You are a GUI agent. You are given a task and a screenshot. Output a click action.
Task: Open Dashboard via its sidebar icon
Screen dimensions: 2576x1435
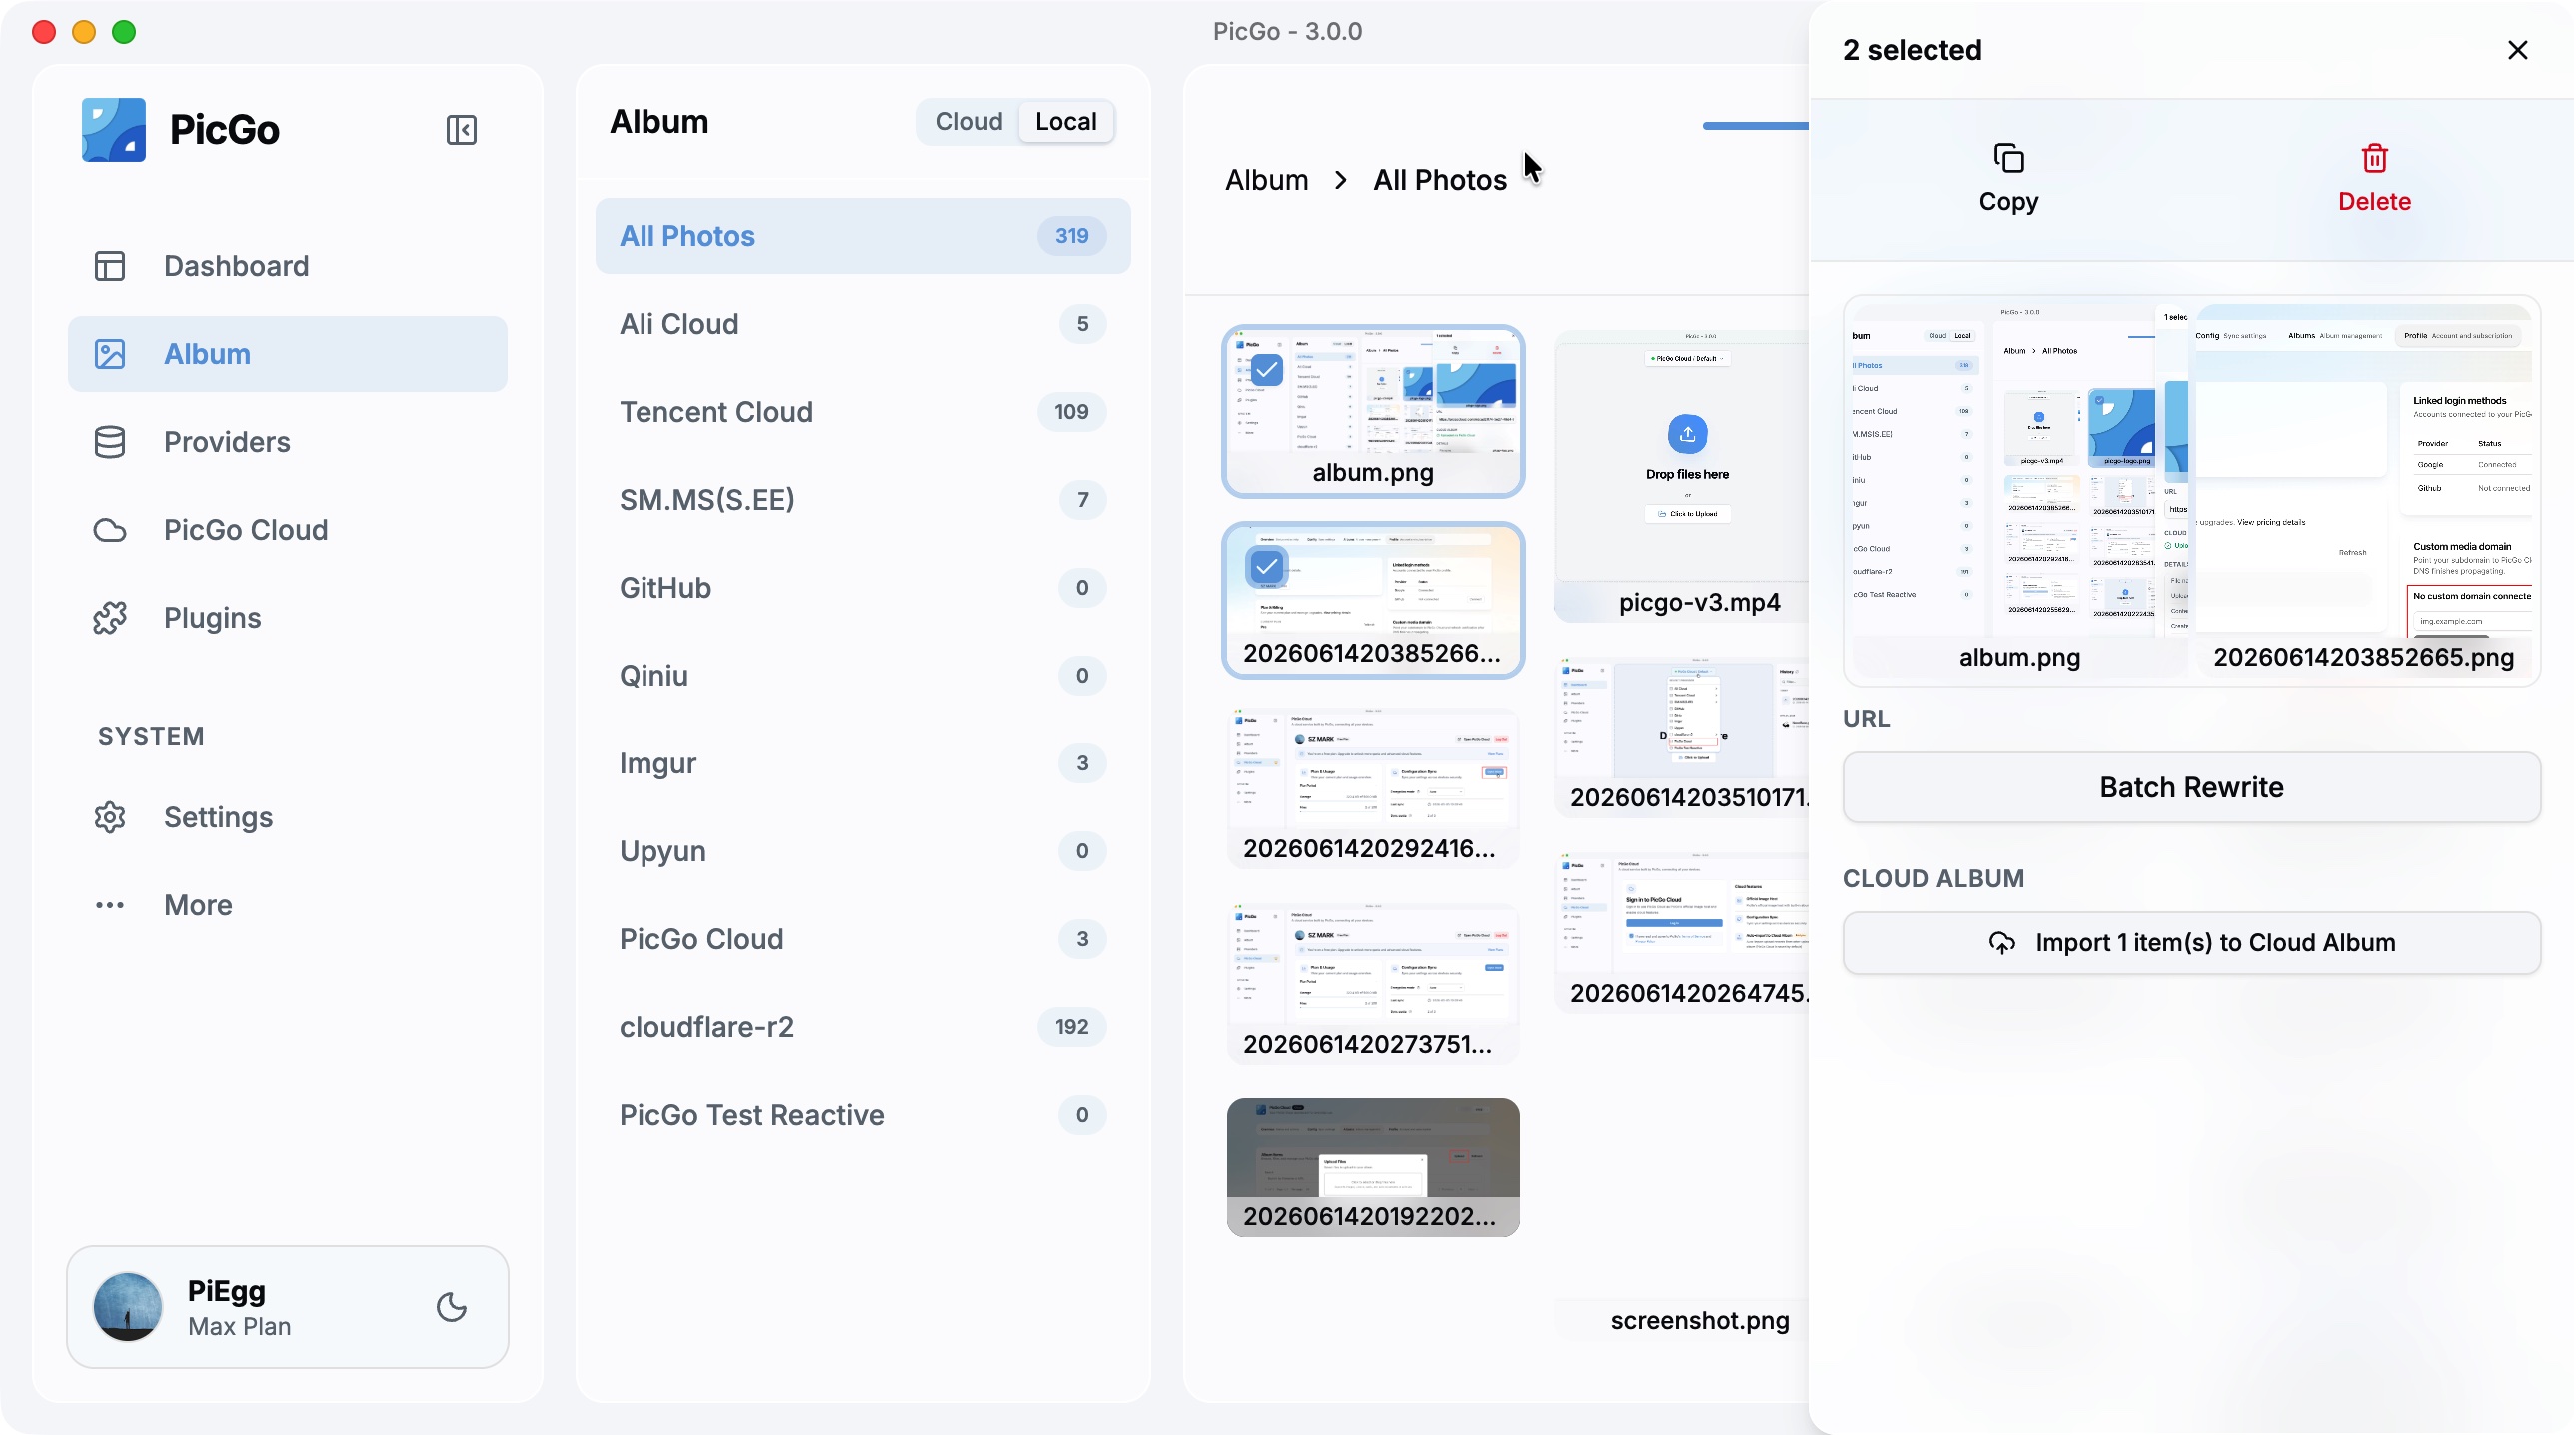[x=110, y=266]
